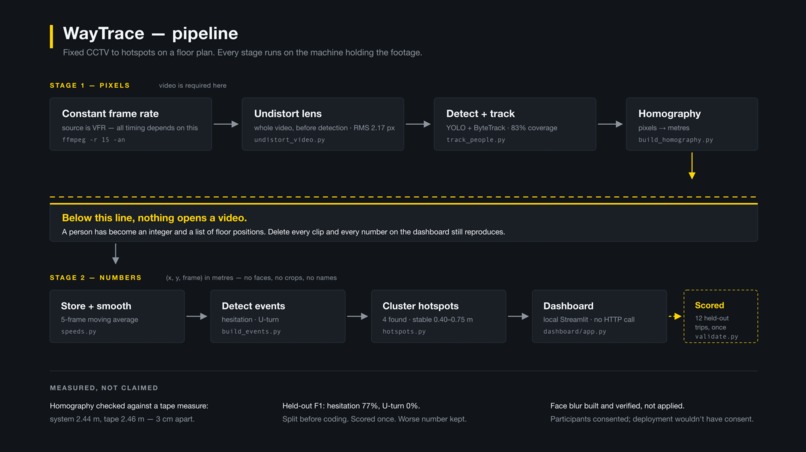The width and height of the screenshot is (806, 452).
Task: Click the 'build_homography.py' filename
Action: [x=675, y=139]
